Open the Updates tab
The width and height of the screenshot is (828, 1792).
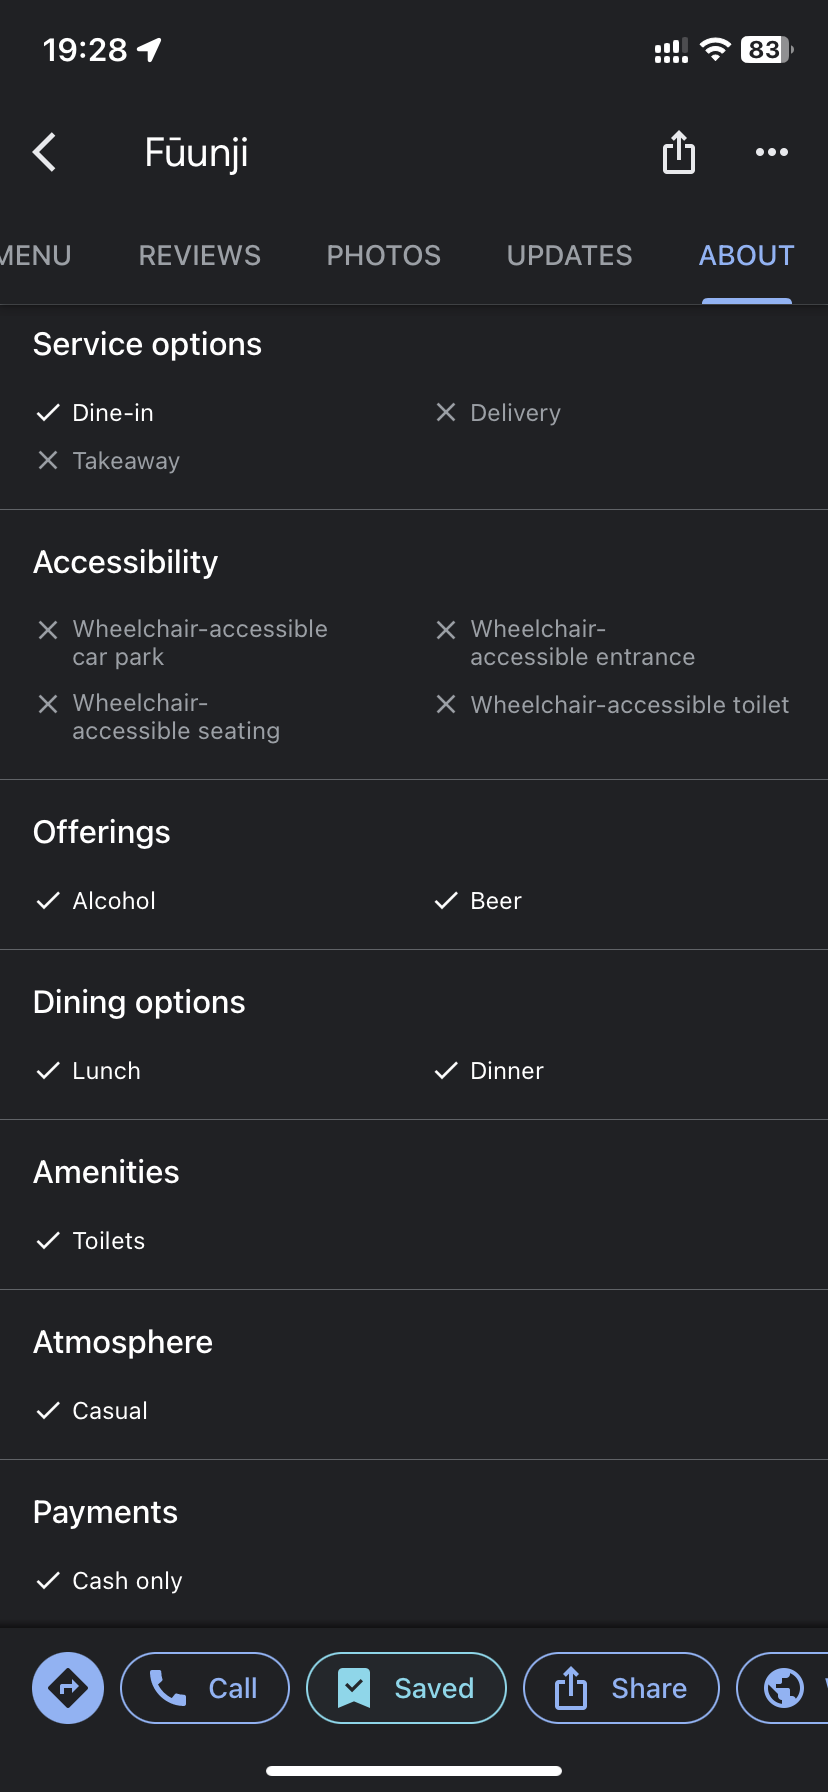pyautogui.click(x=570, y=256)
